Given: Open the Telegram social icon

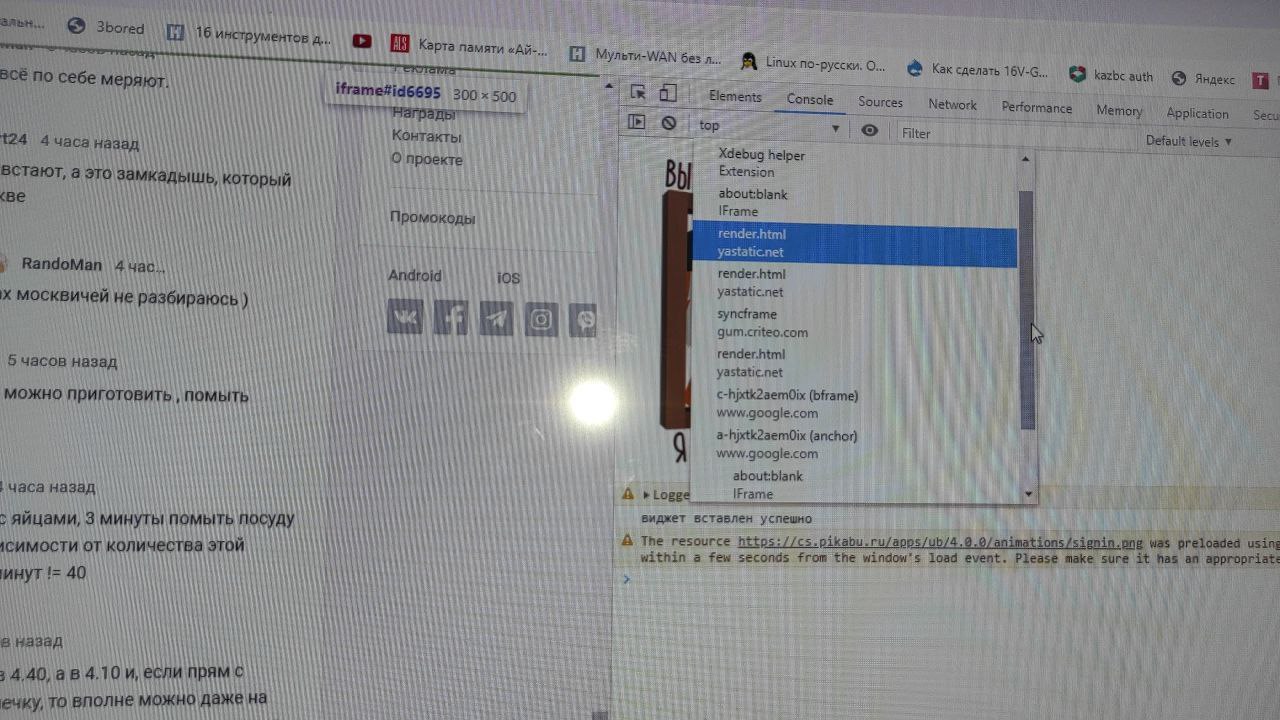Looking at the screenshot, I should [x=496, y=318].
